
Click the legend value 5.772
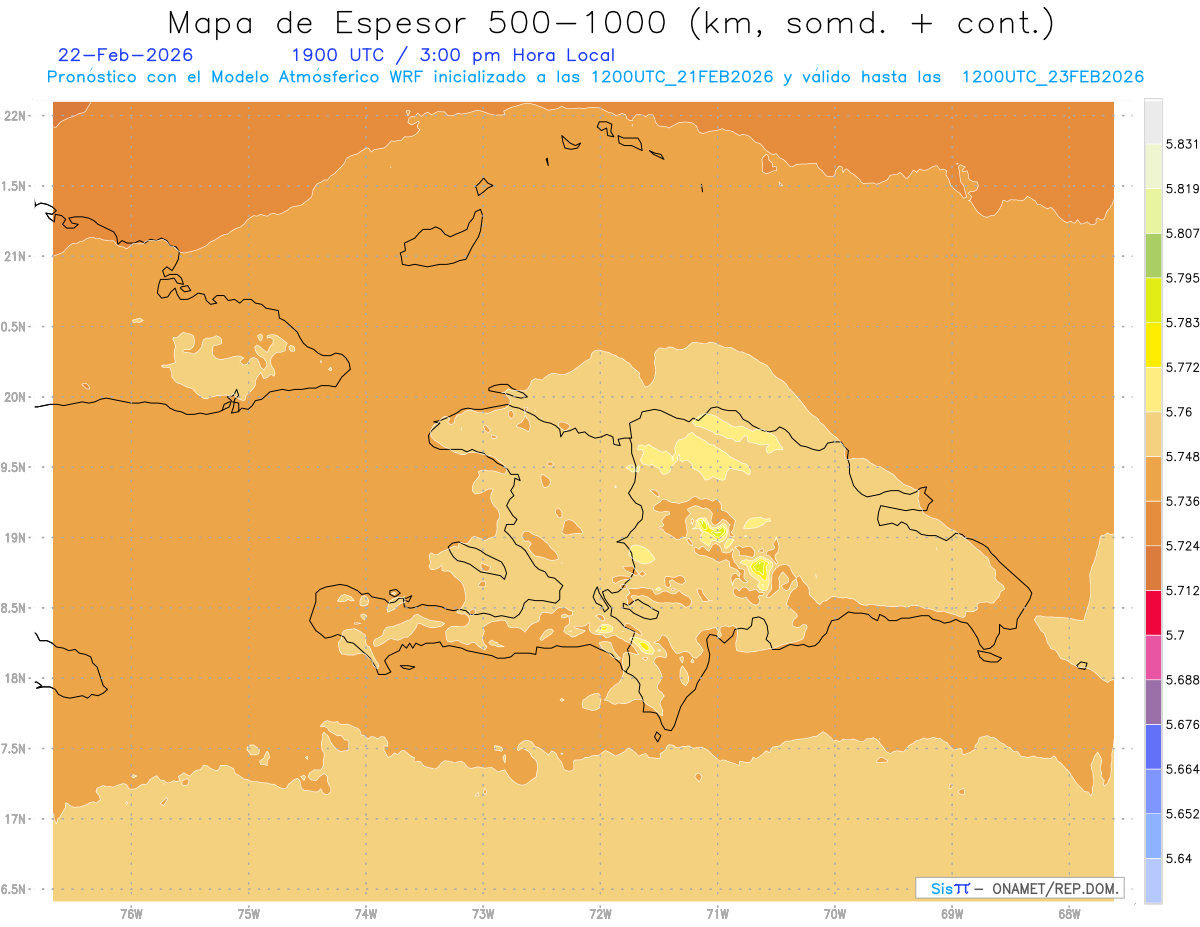click(1183, 367)
